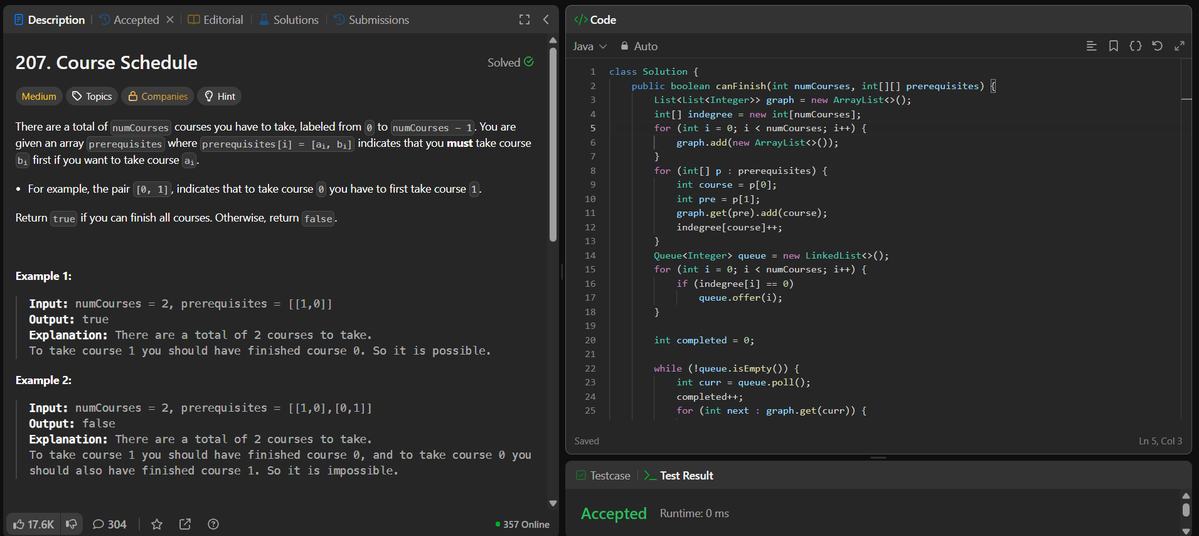Click the numCourses inline code in the description

point(141,127)
